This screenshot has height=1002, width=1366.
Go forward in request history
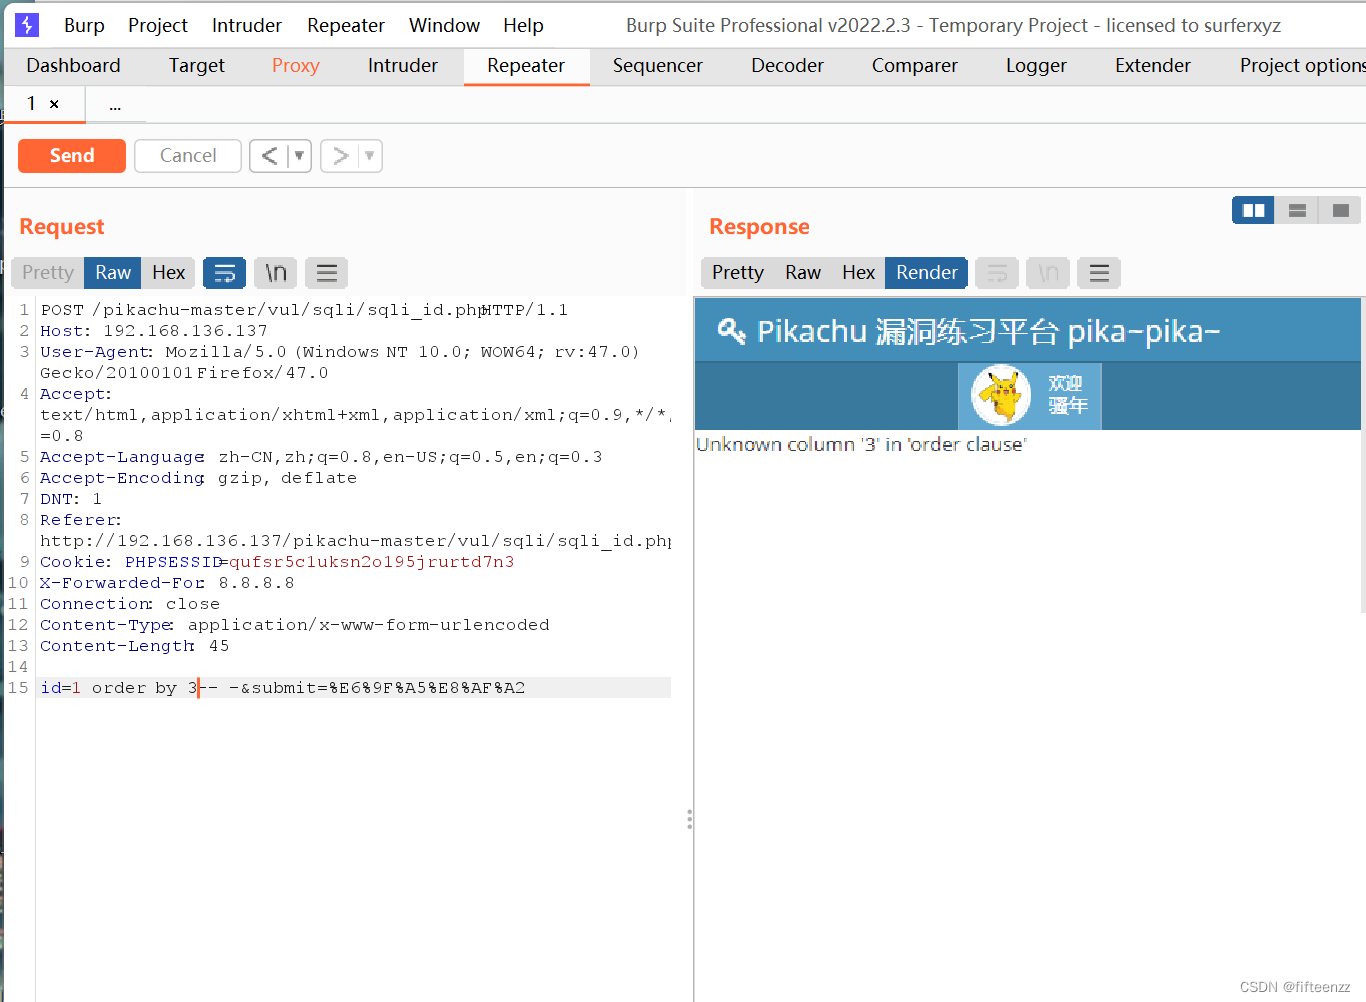coord(340,155)
